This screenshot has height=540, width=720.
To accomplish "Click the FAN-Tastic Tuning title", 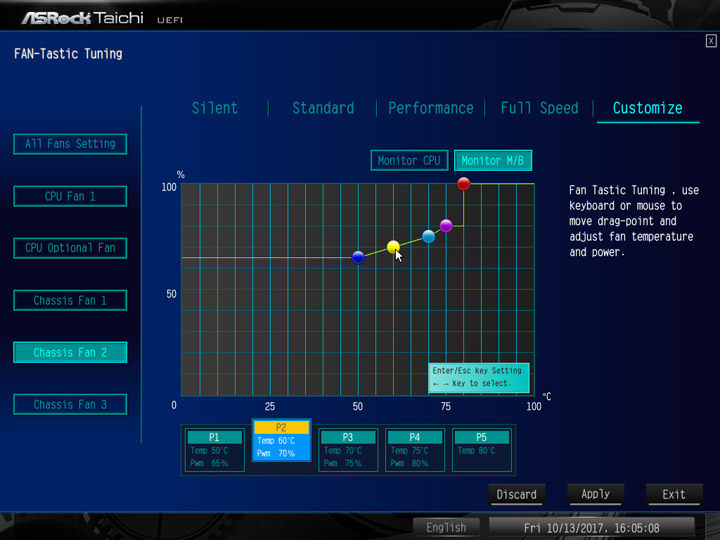I will point(68,54).
